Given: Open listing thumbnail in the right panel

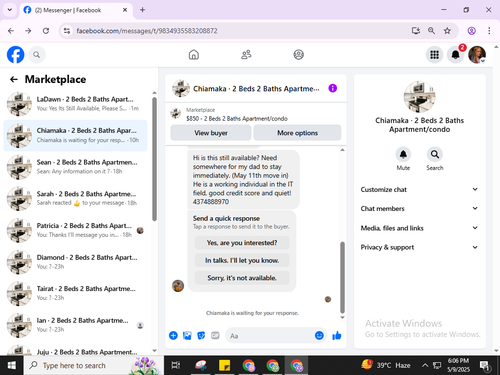Looking at the screenshot, I should [x=419, y=97].
